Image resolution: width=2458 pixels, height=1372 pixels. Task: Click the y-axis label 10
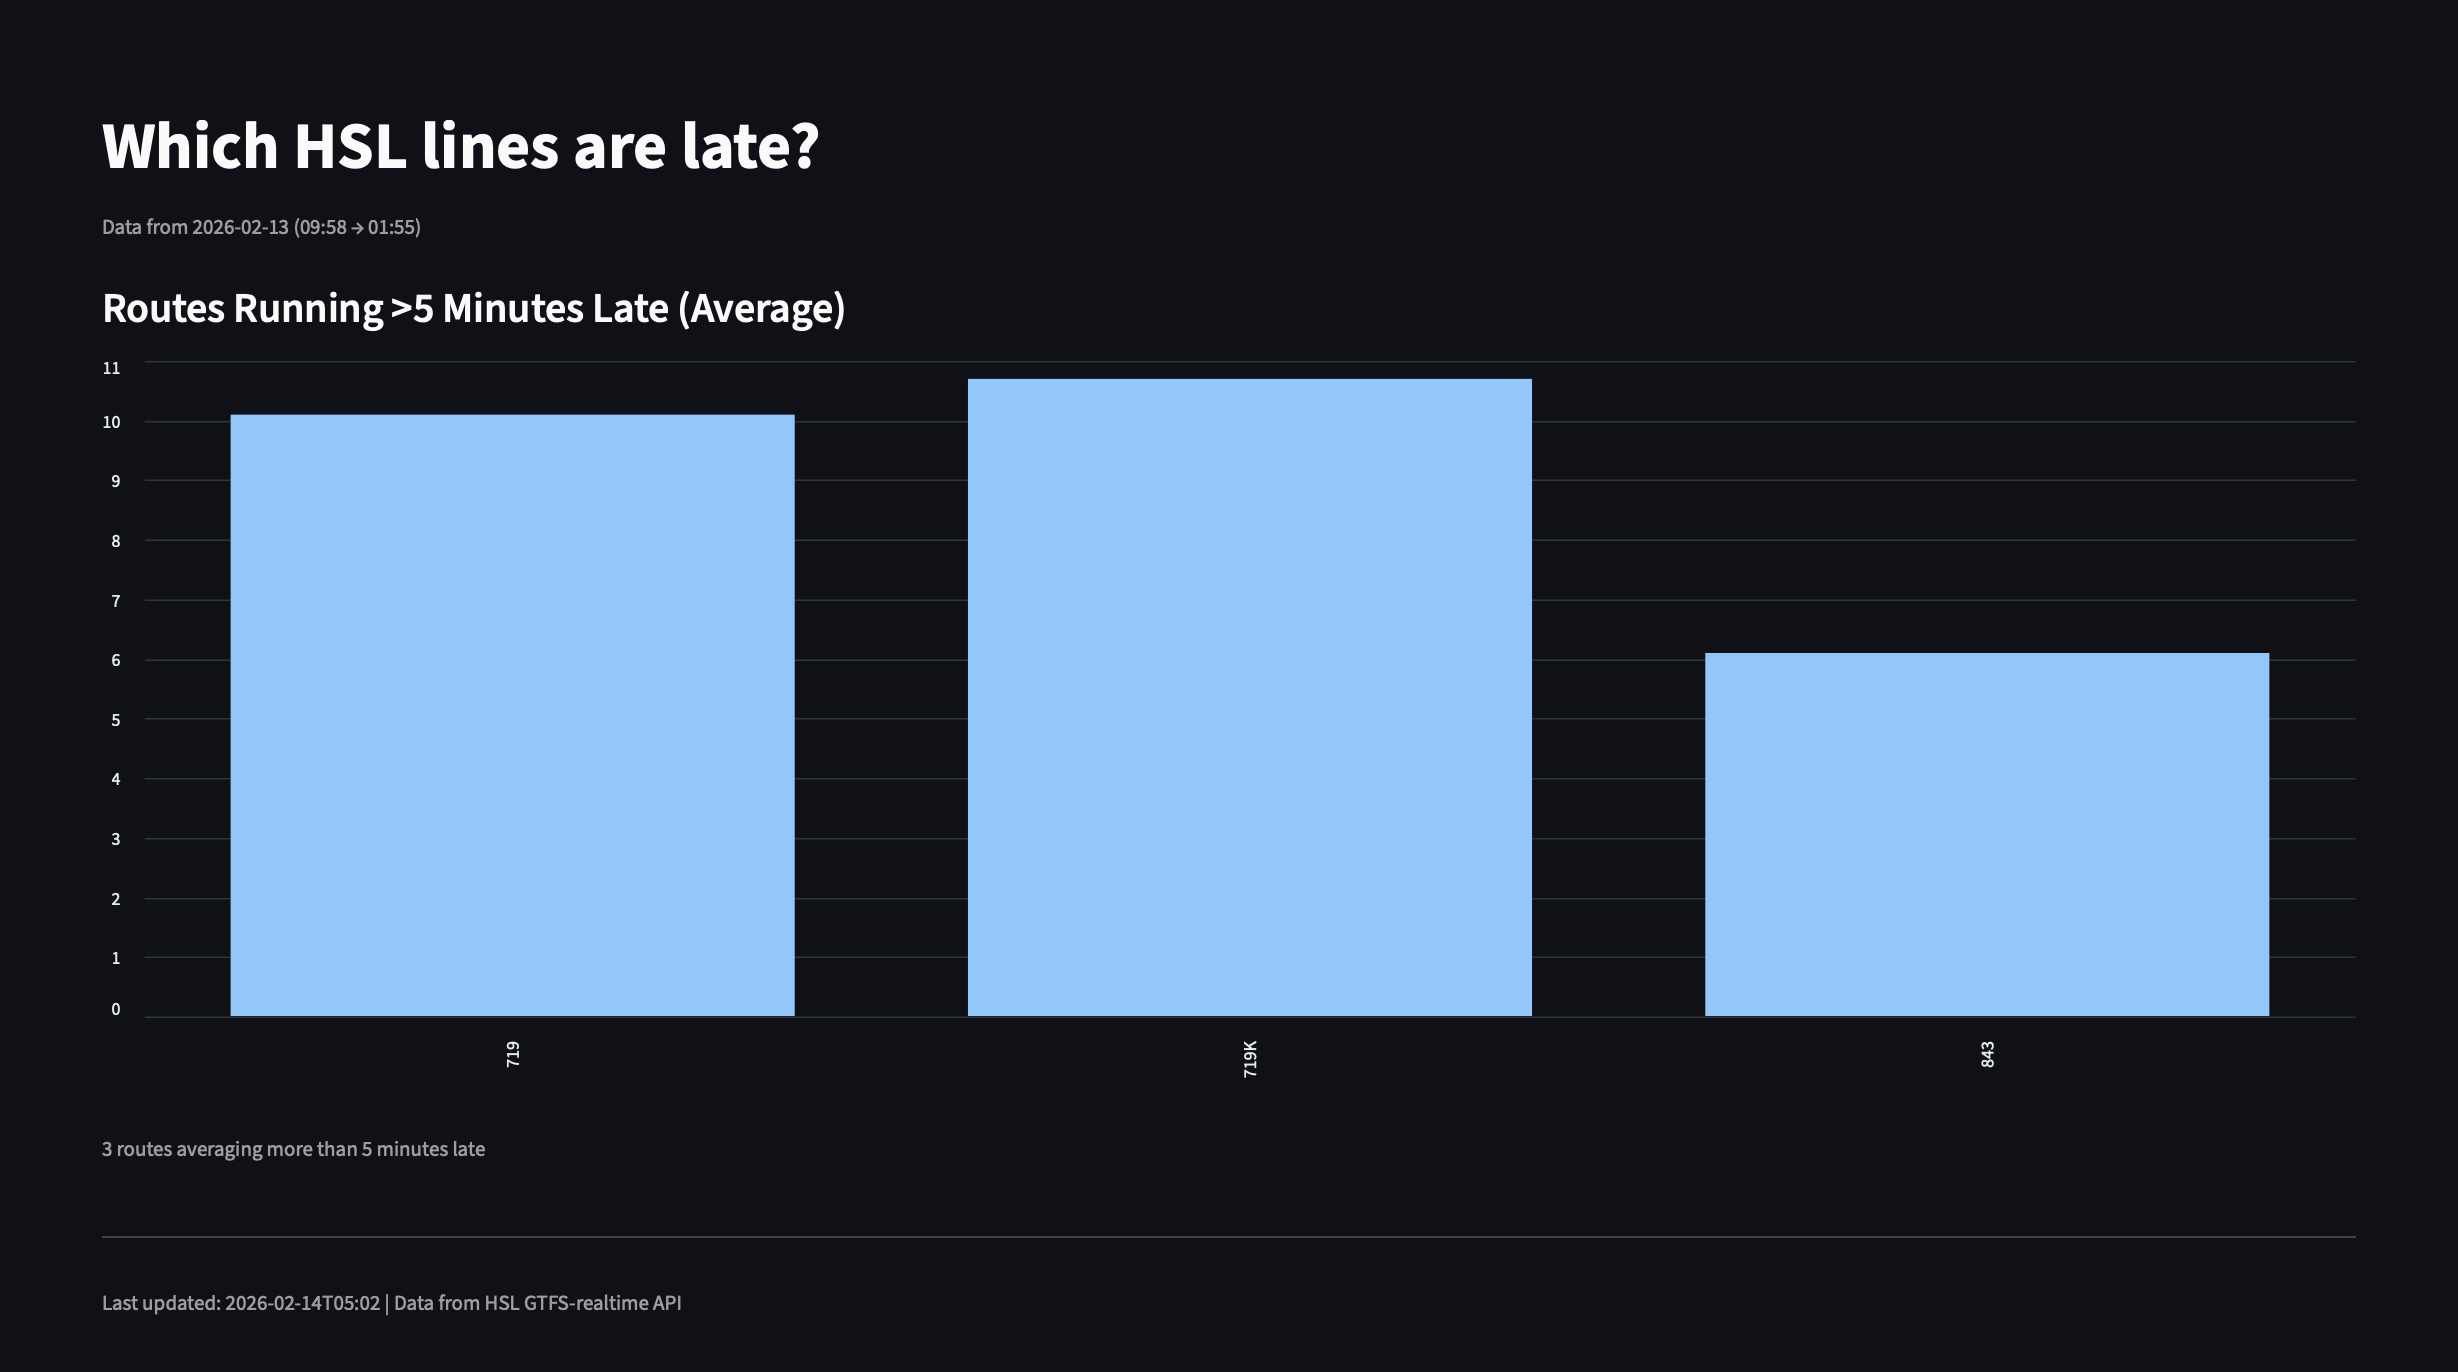[111, 422]
